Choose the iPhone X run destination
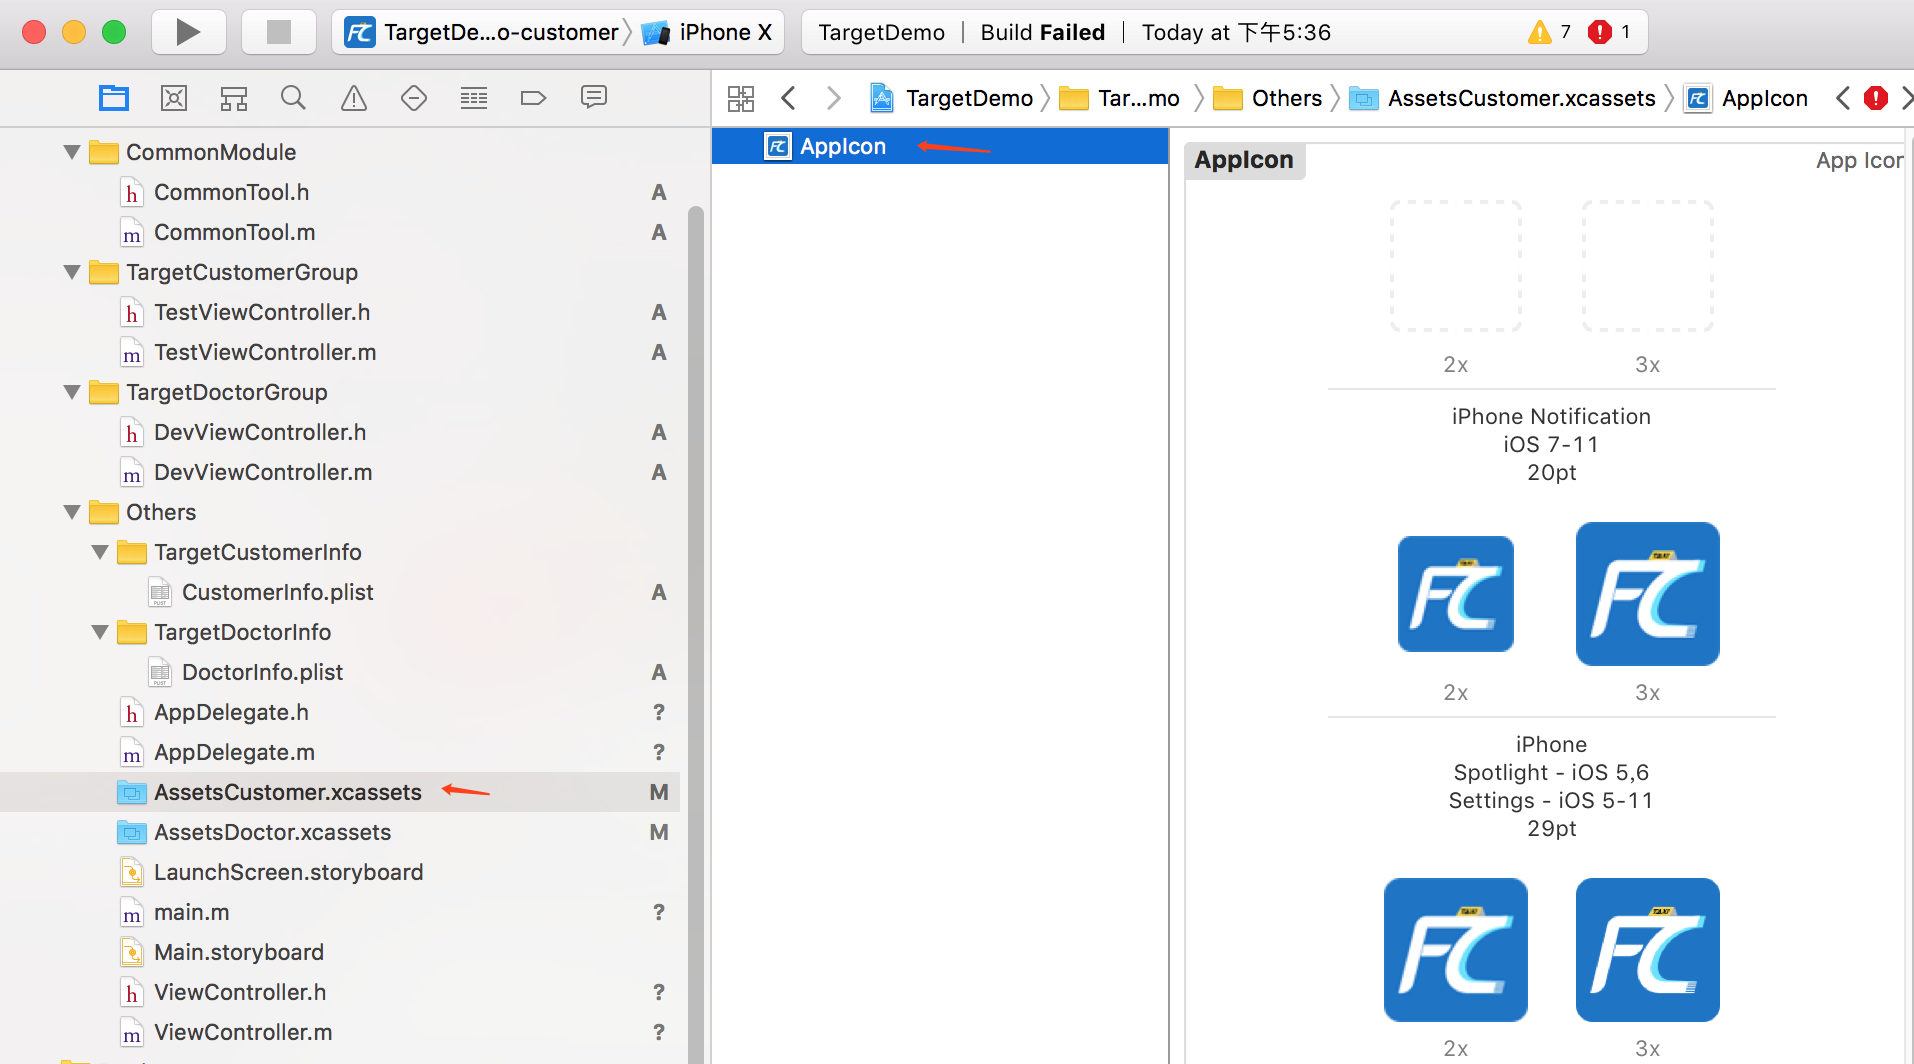1914x1064 pixels. point(708,32)
